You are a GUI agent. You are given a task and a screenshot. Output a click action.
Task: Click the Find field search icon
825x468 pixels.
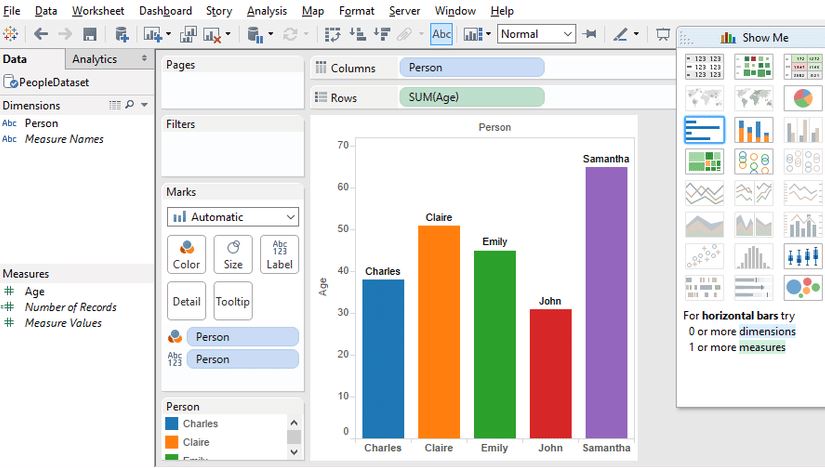129,105
